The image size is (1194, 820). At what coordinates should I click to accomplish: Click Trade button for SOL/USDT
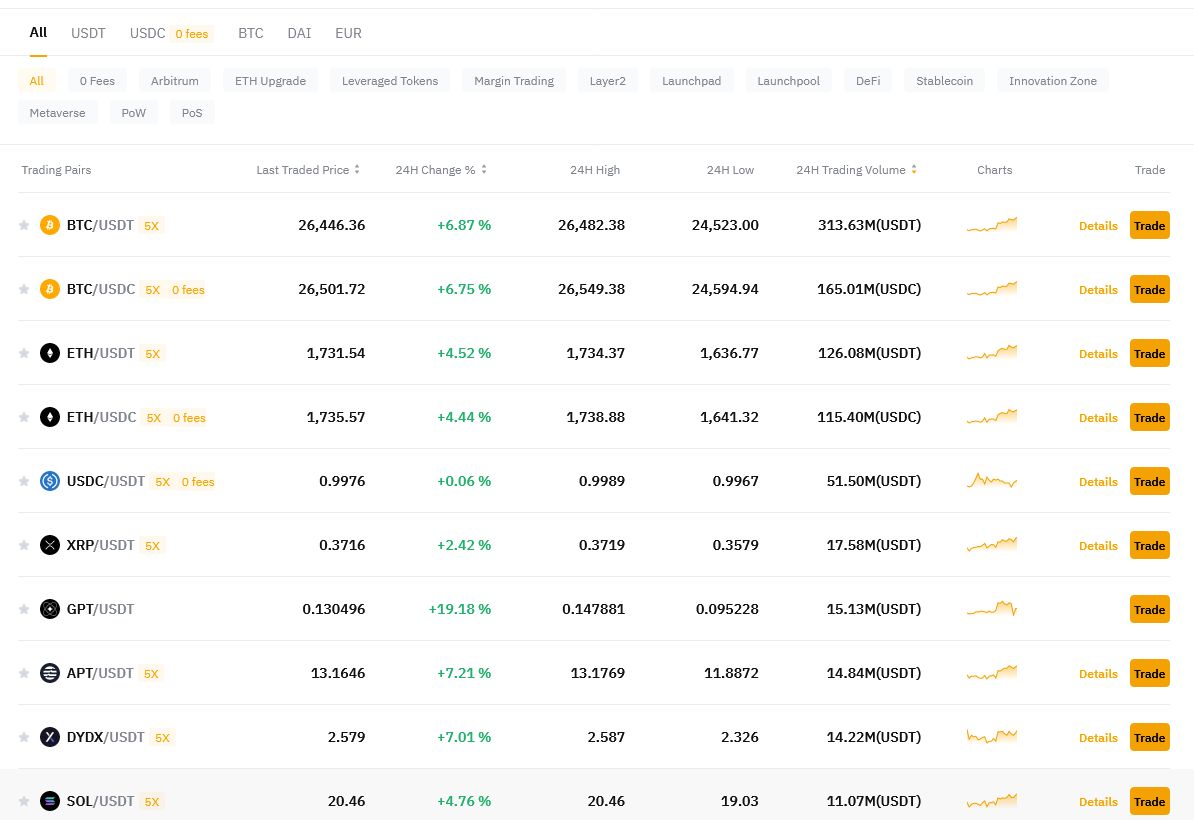1149,801
